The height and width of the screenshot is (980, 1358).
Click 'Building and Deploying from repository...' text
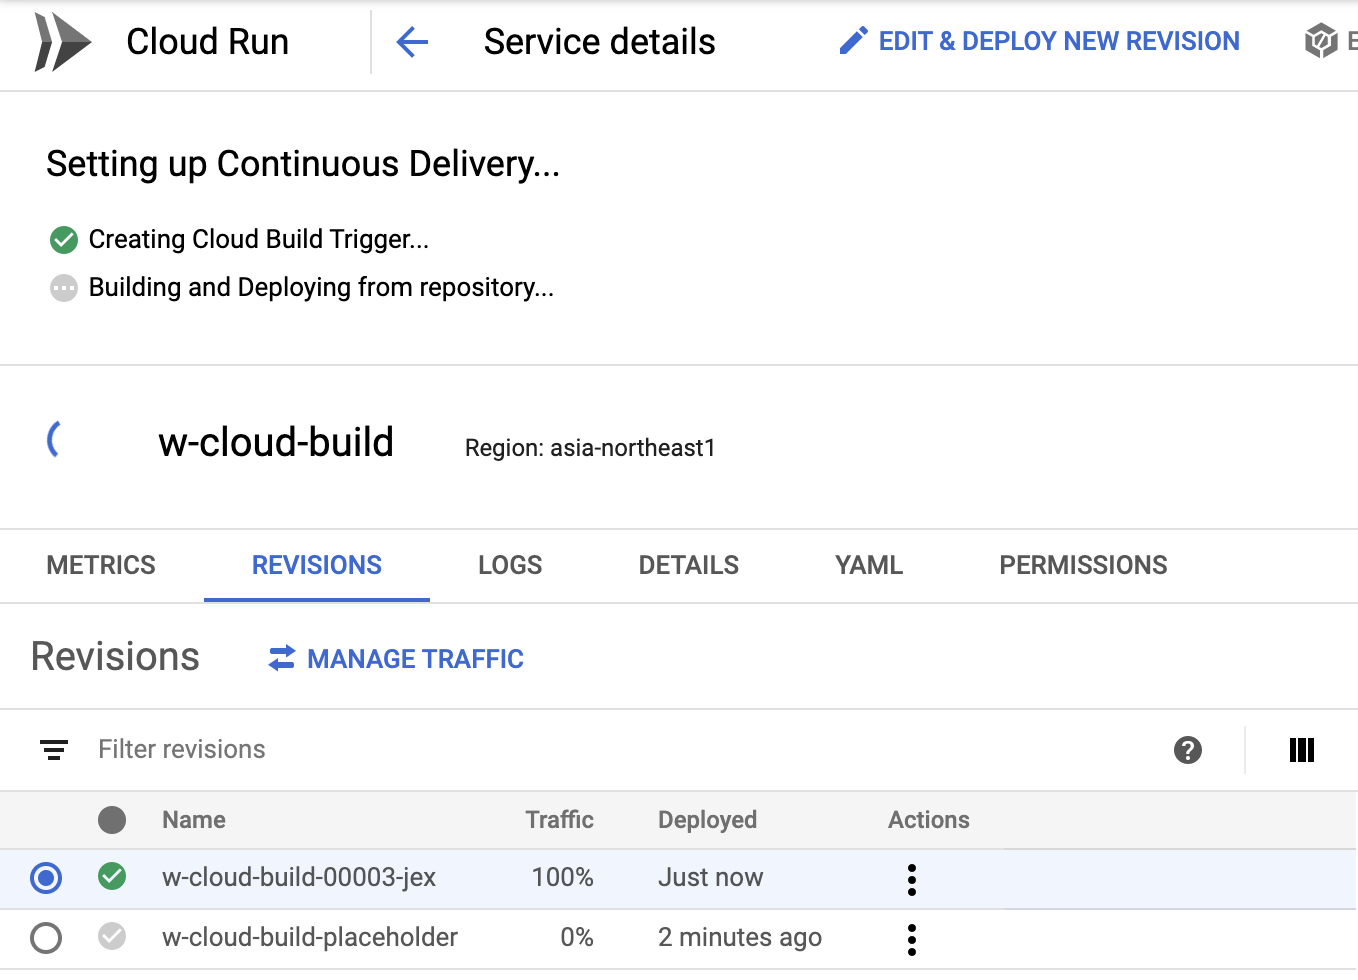[x=321, y=288]
